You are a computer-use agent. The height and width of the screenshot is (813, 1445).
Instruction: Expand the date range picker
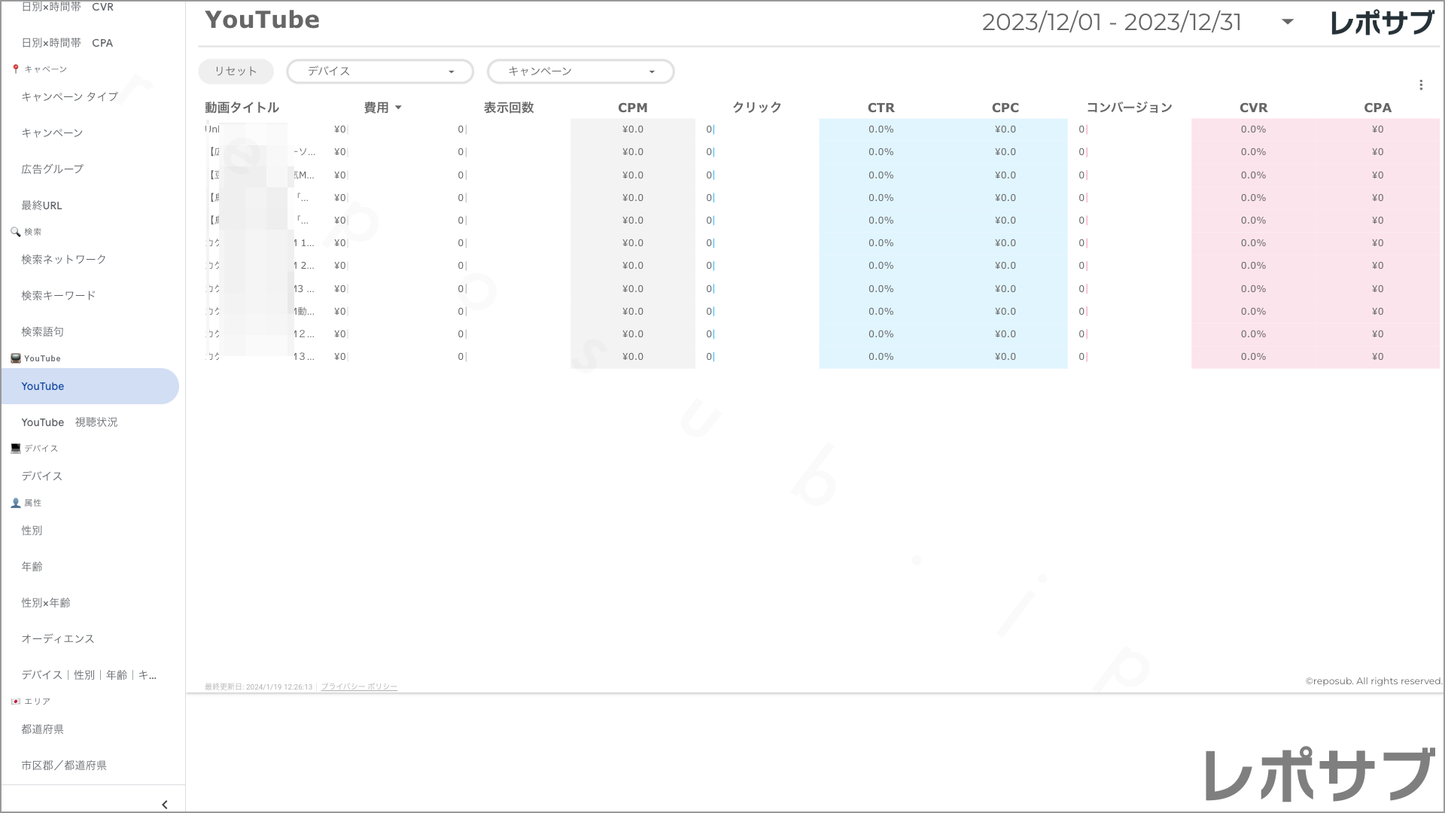point(1287,22)
